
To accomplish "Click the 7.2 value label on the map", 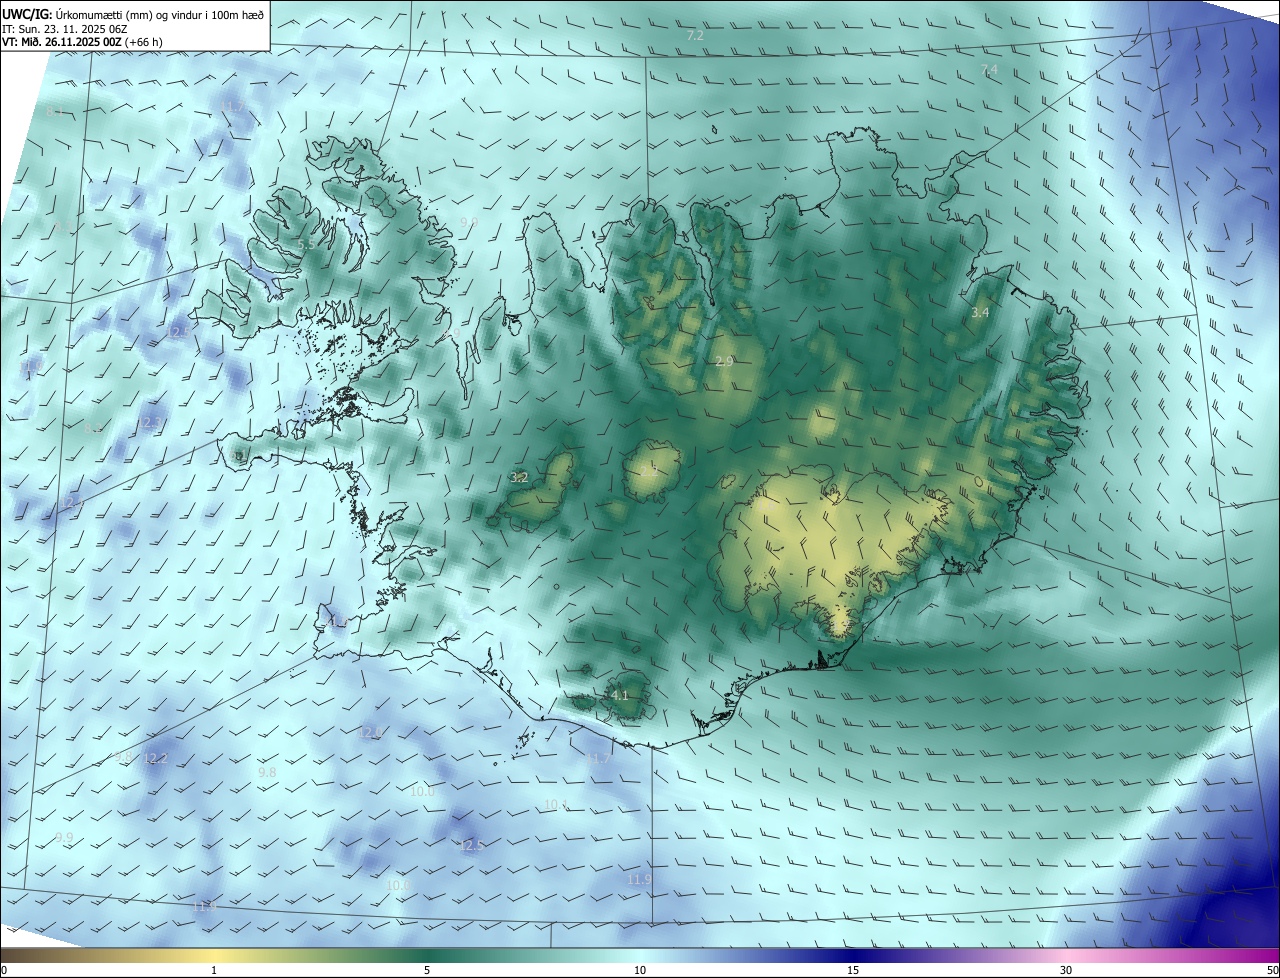I will pyautogui.click(x=695, y=35).
